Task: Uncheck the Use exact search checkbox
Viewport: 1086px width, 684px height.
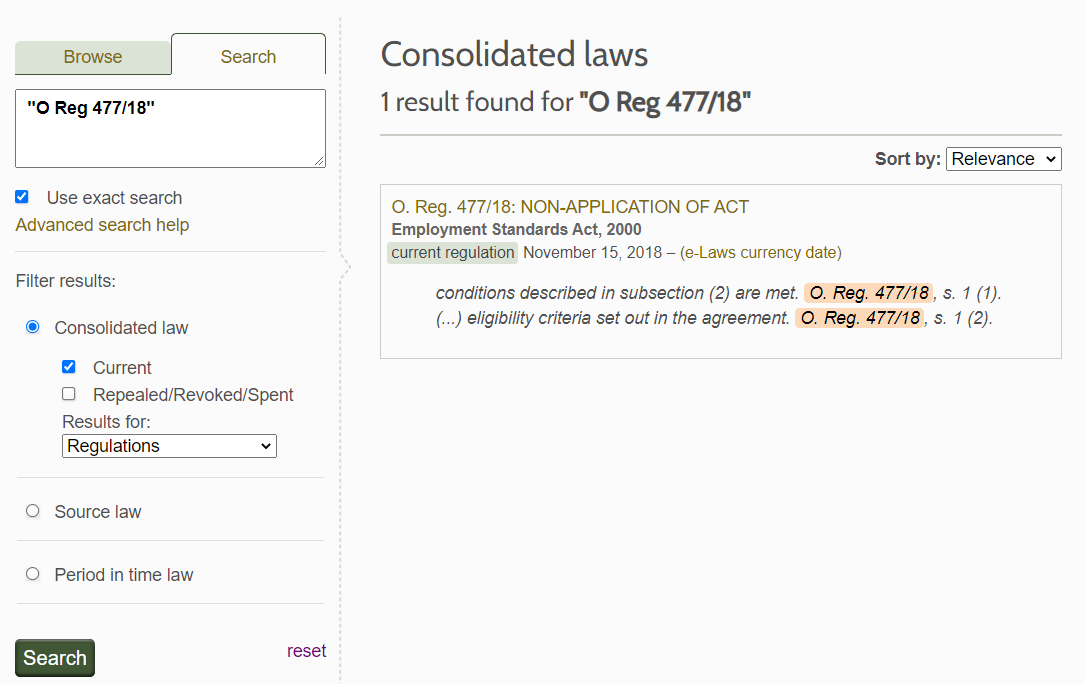Action: click(21, 196)
